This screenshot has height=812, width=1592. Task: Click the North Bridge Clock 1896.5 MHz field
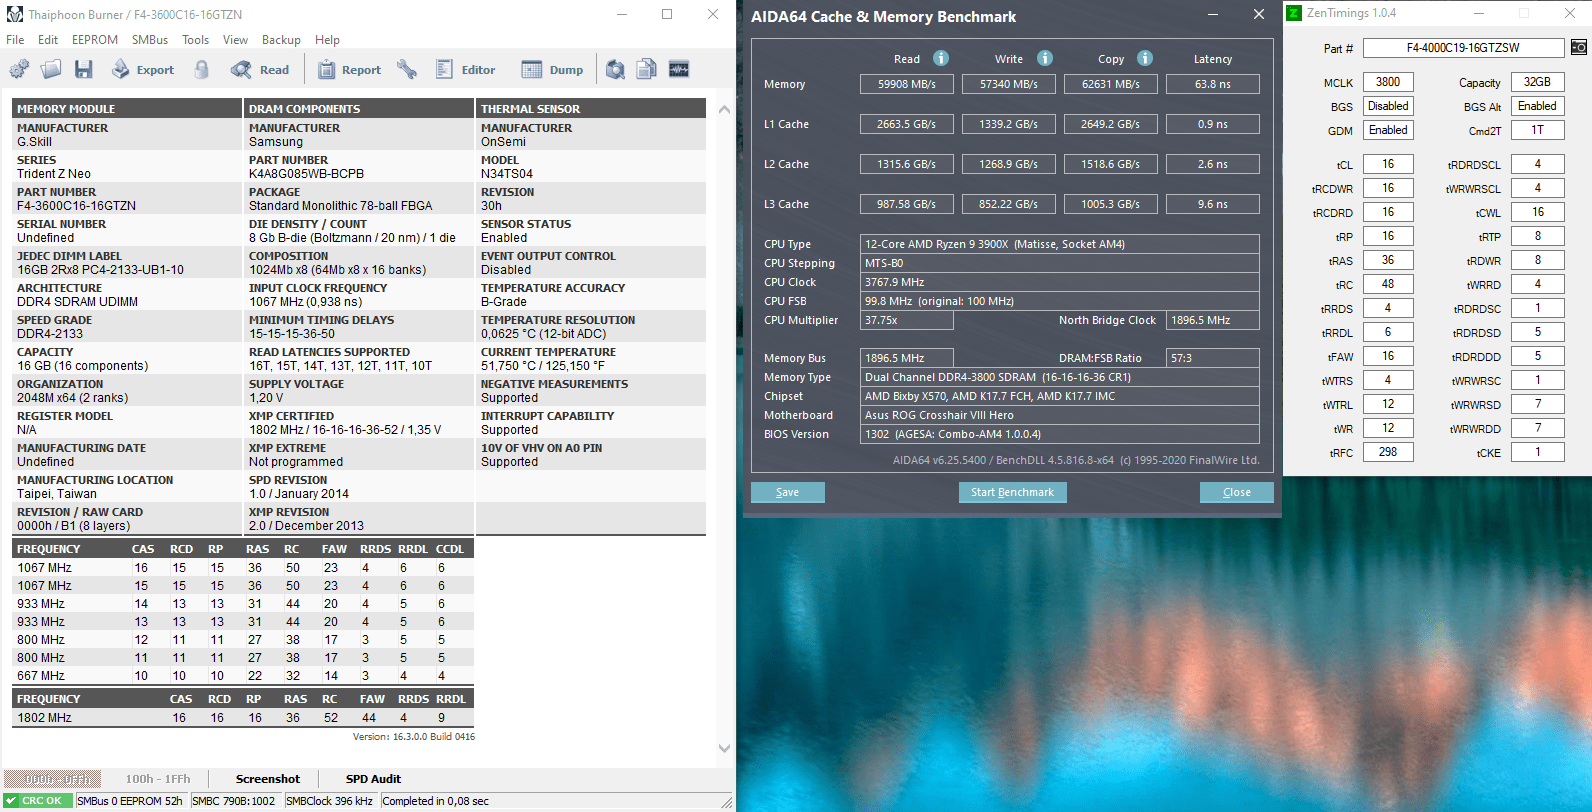[x=1213, y=320]
